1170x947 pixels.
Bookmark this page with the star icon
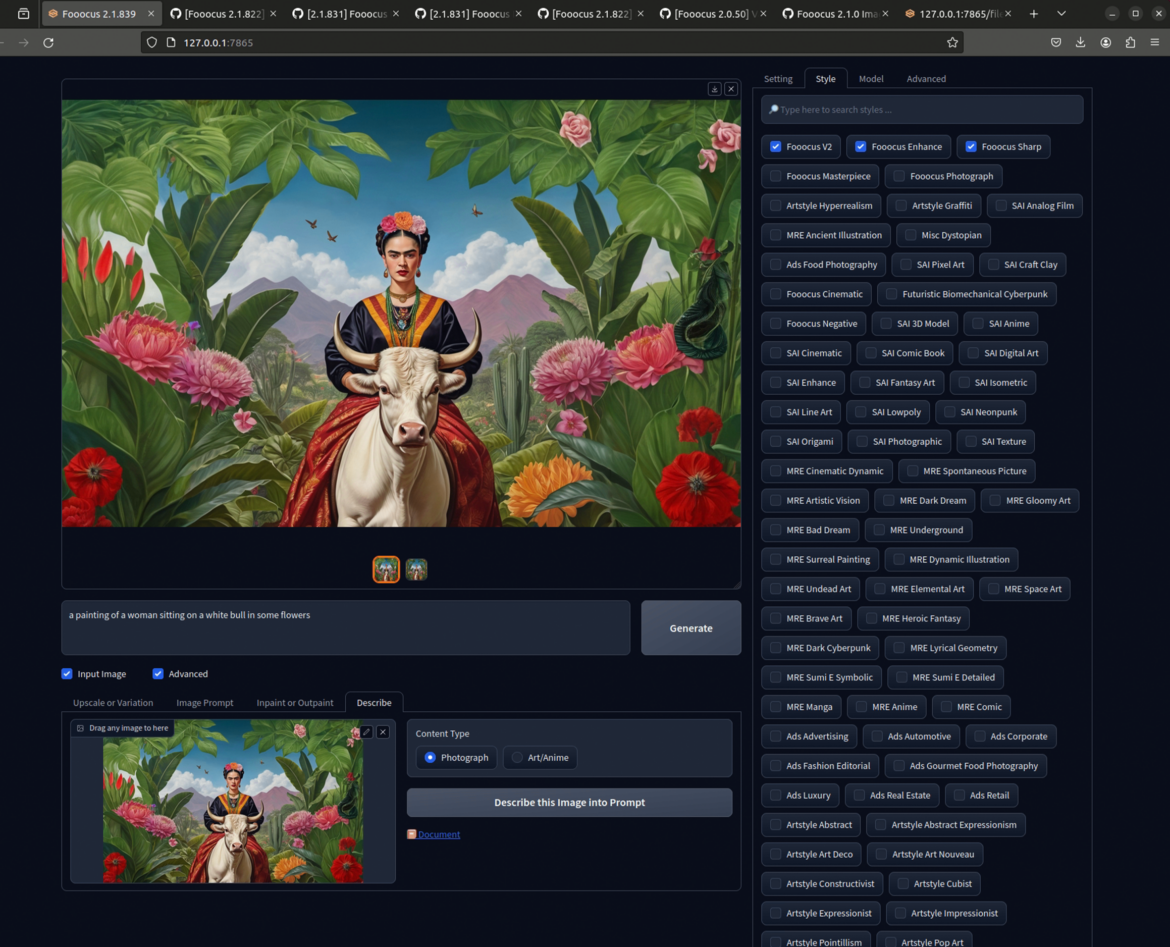(952, 43)
